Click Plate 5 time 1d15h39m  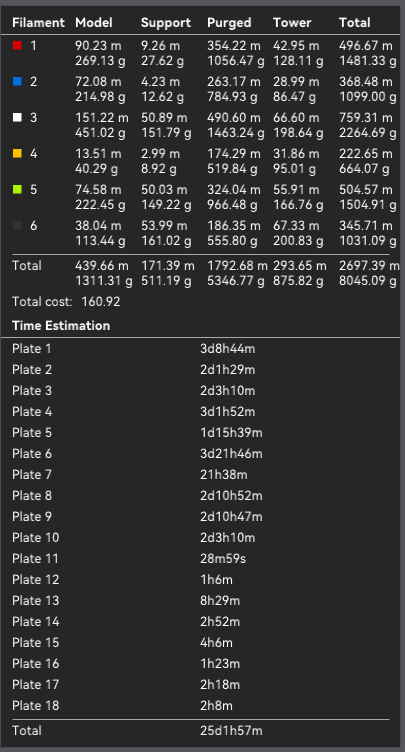(x=231, y=433)
